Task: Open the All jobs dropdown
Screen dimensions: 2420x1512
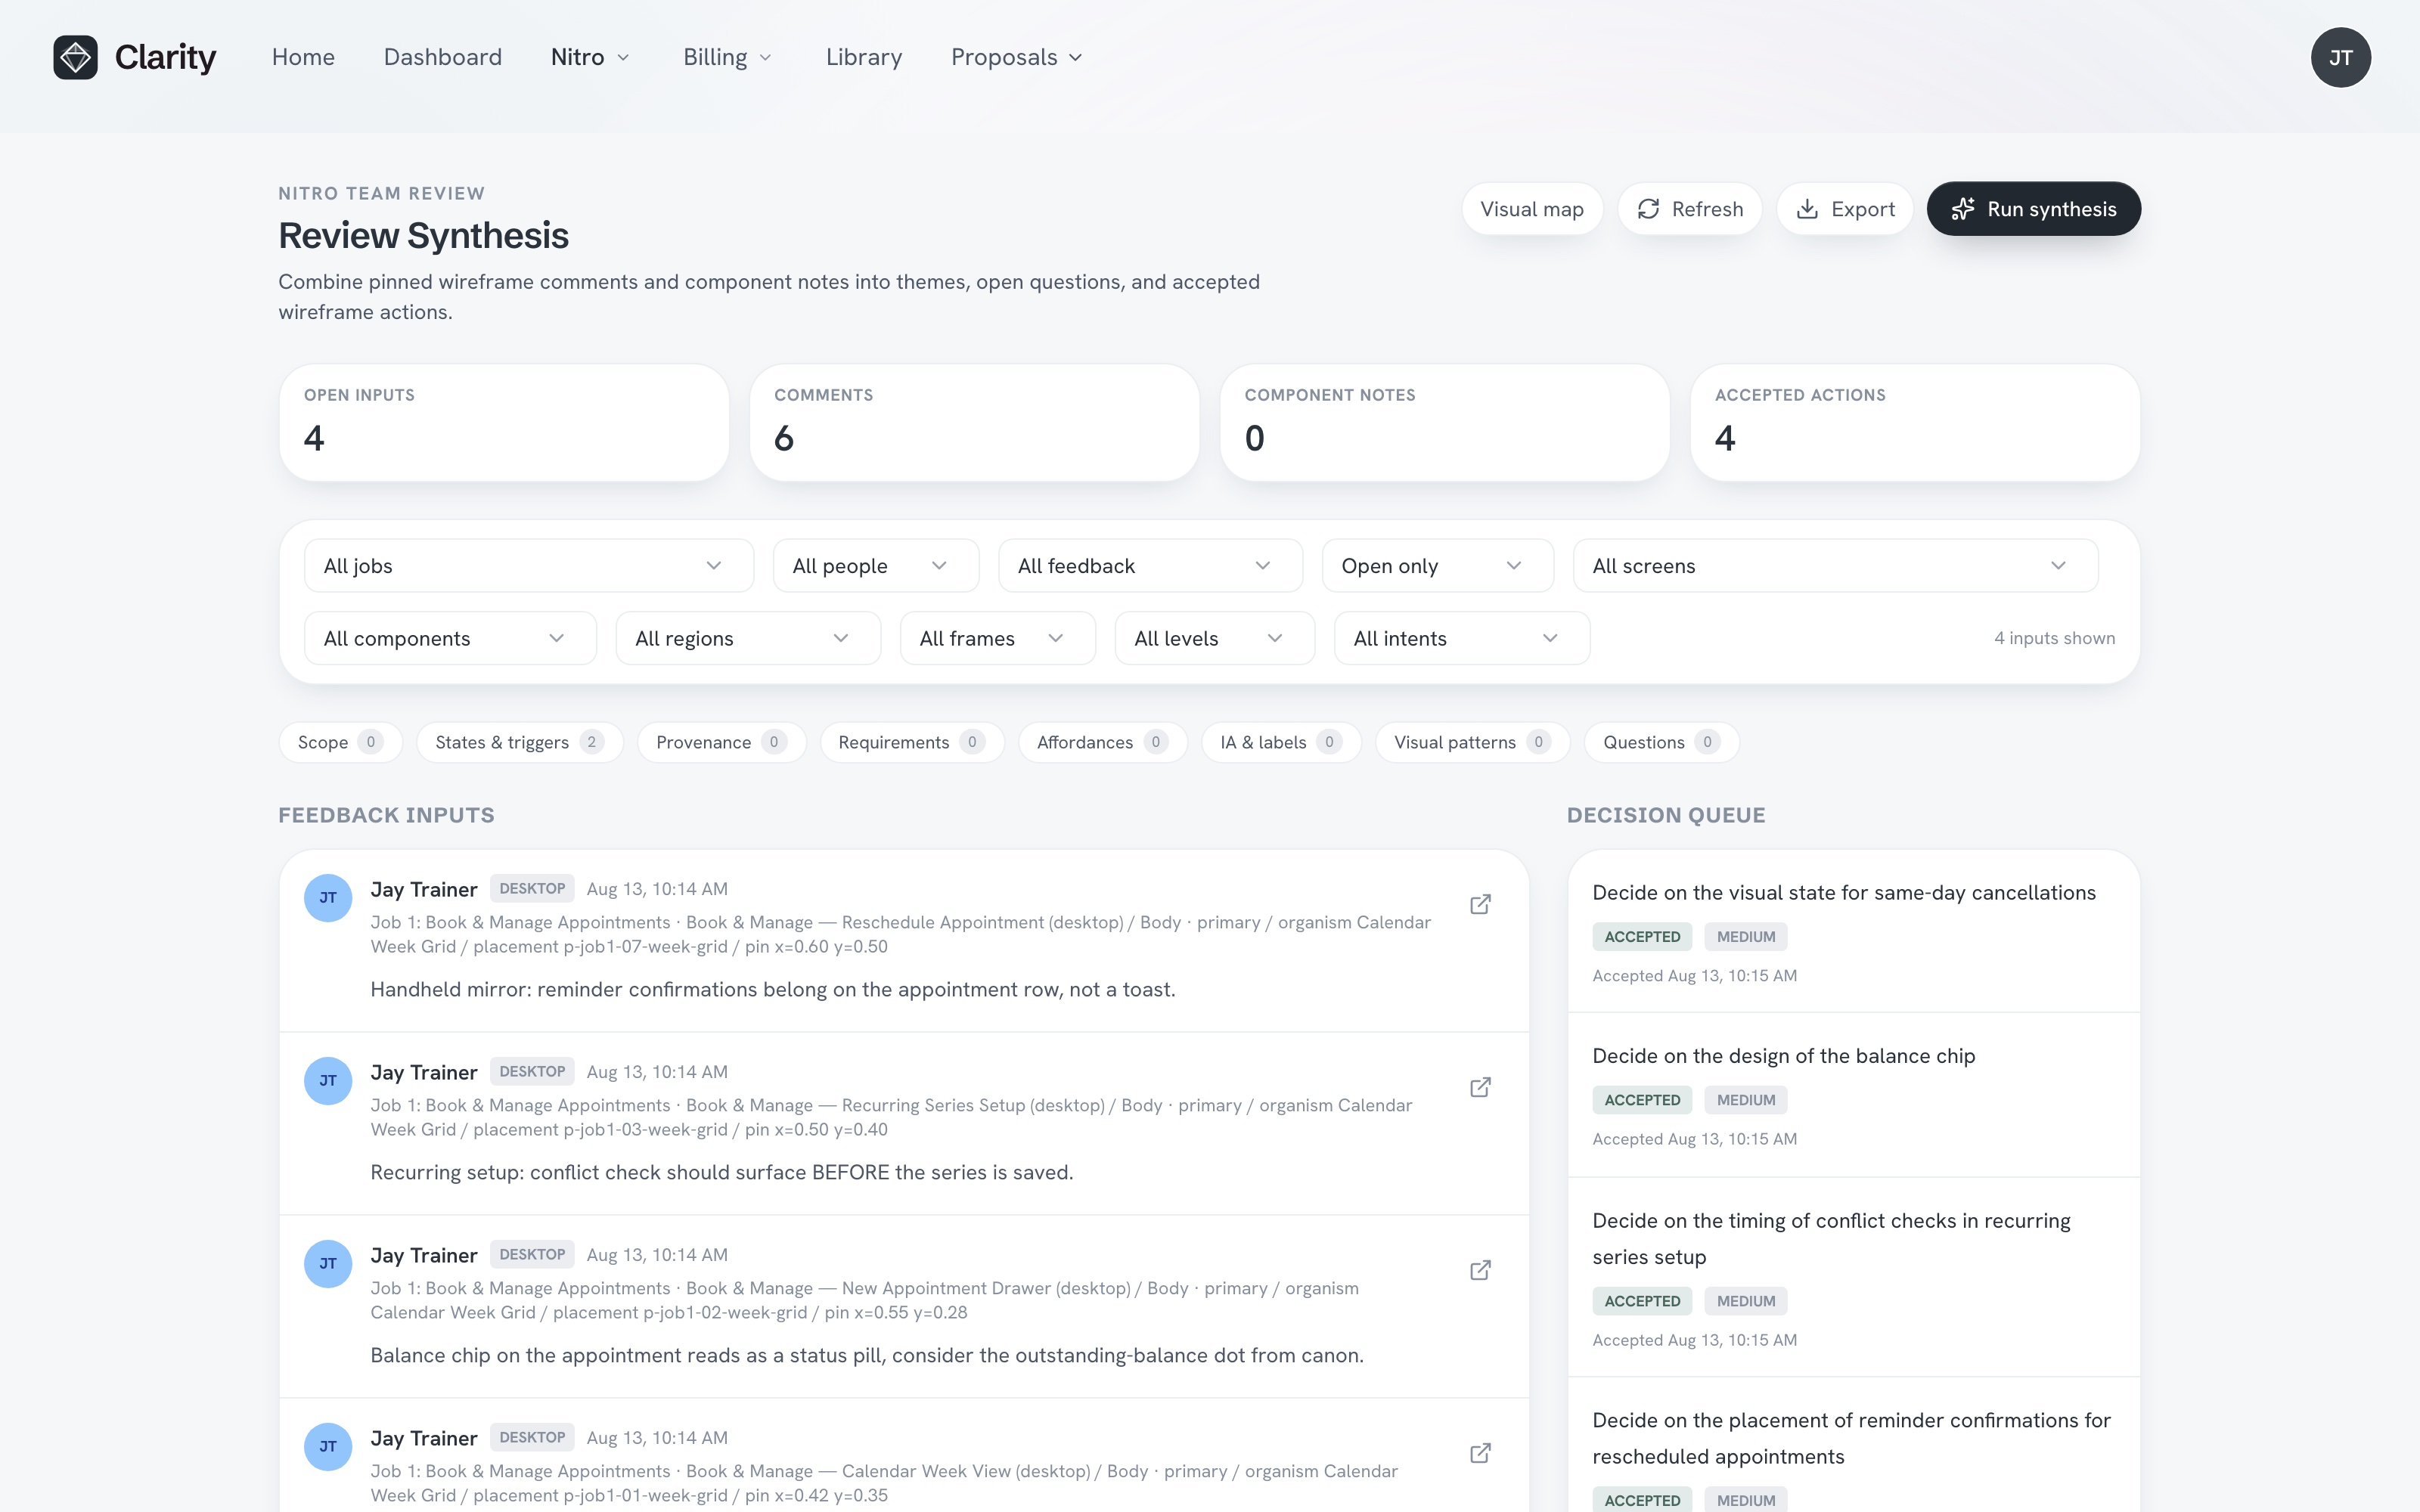Action: click(x=529, y=566)
